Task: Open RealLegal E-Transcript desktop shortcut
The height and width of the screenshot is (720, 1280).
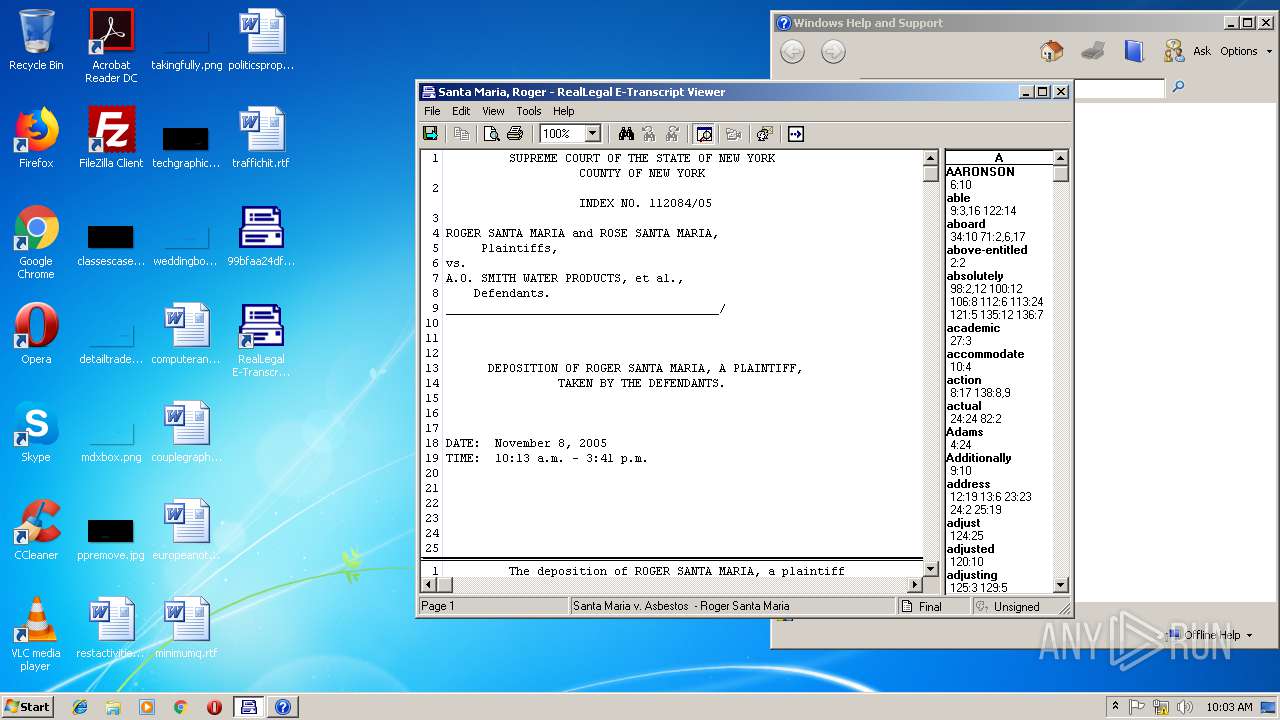Action: (261, 340)
